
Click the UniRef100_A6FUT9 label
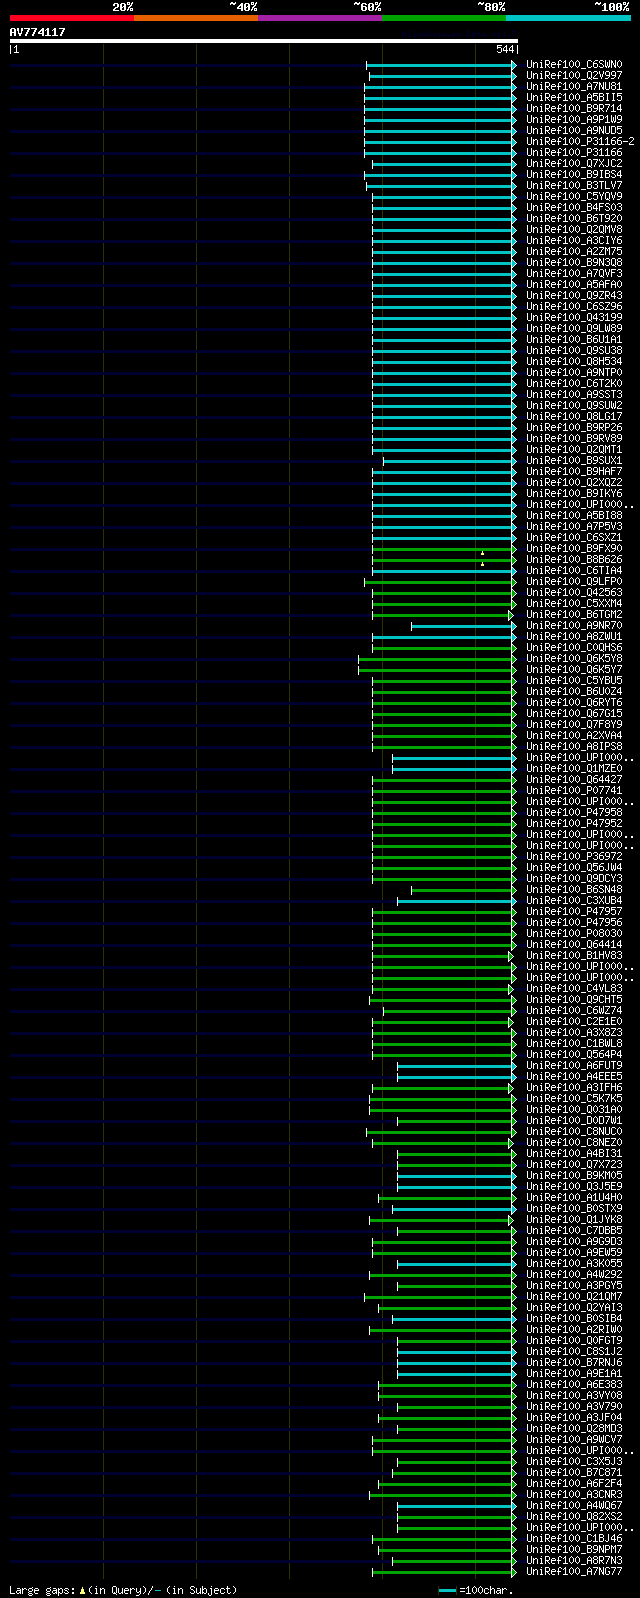pyautogui.click(x=574, y=1066)
